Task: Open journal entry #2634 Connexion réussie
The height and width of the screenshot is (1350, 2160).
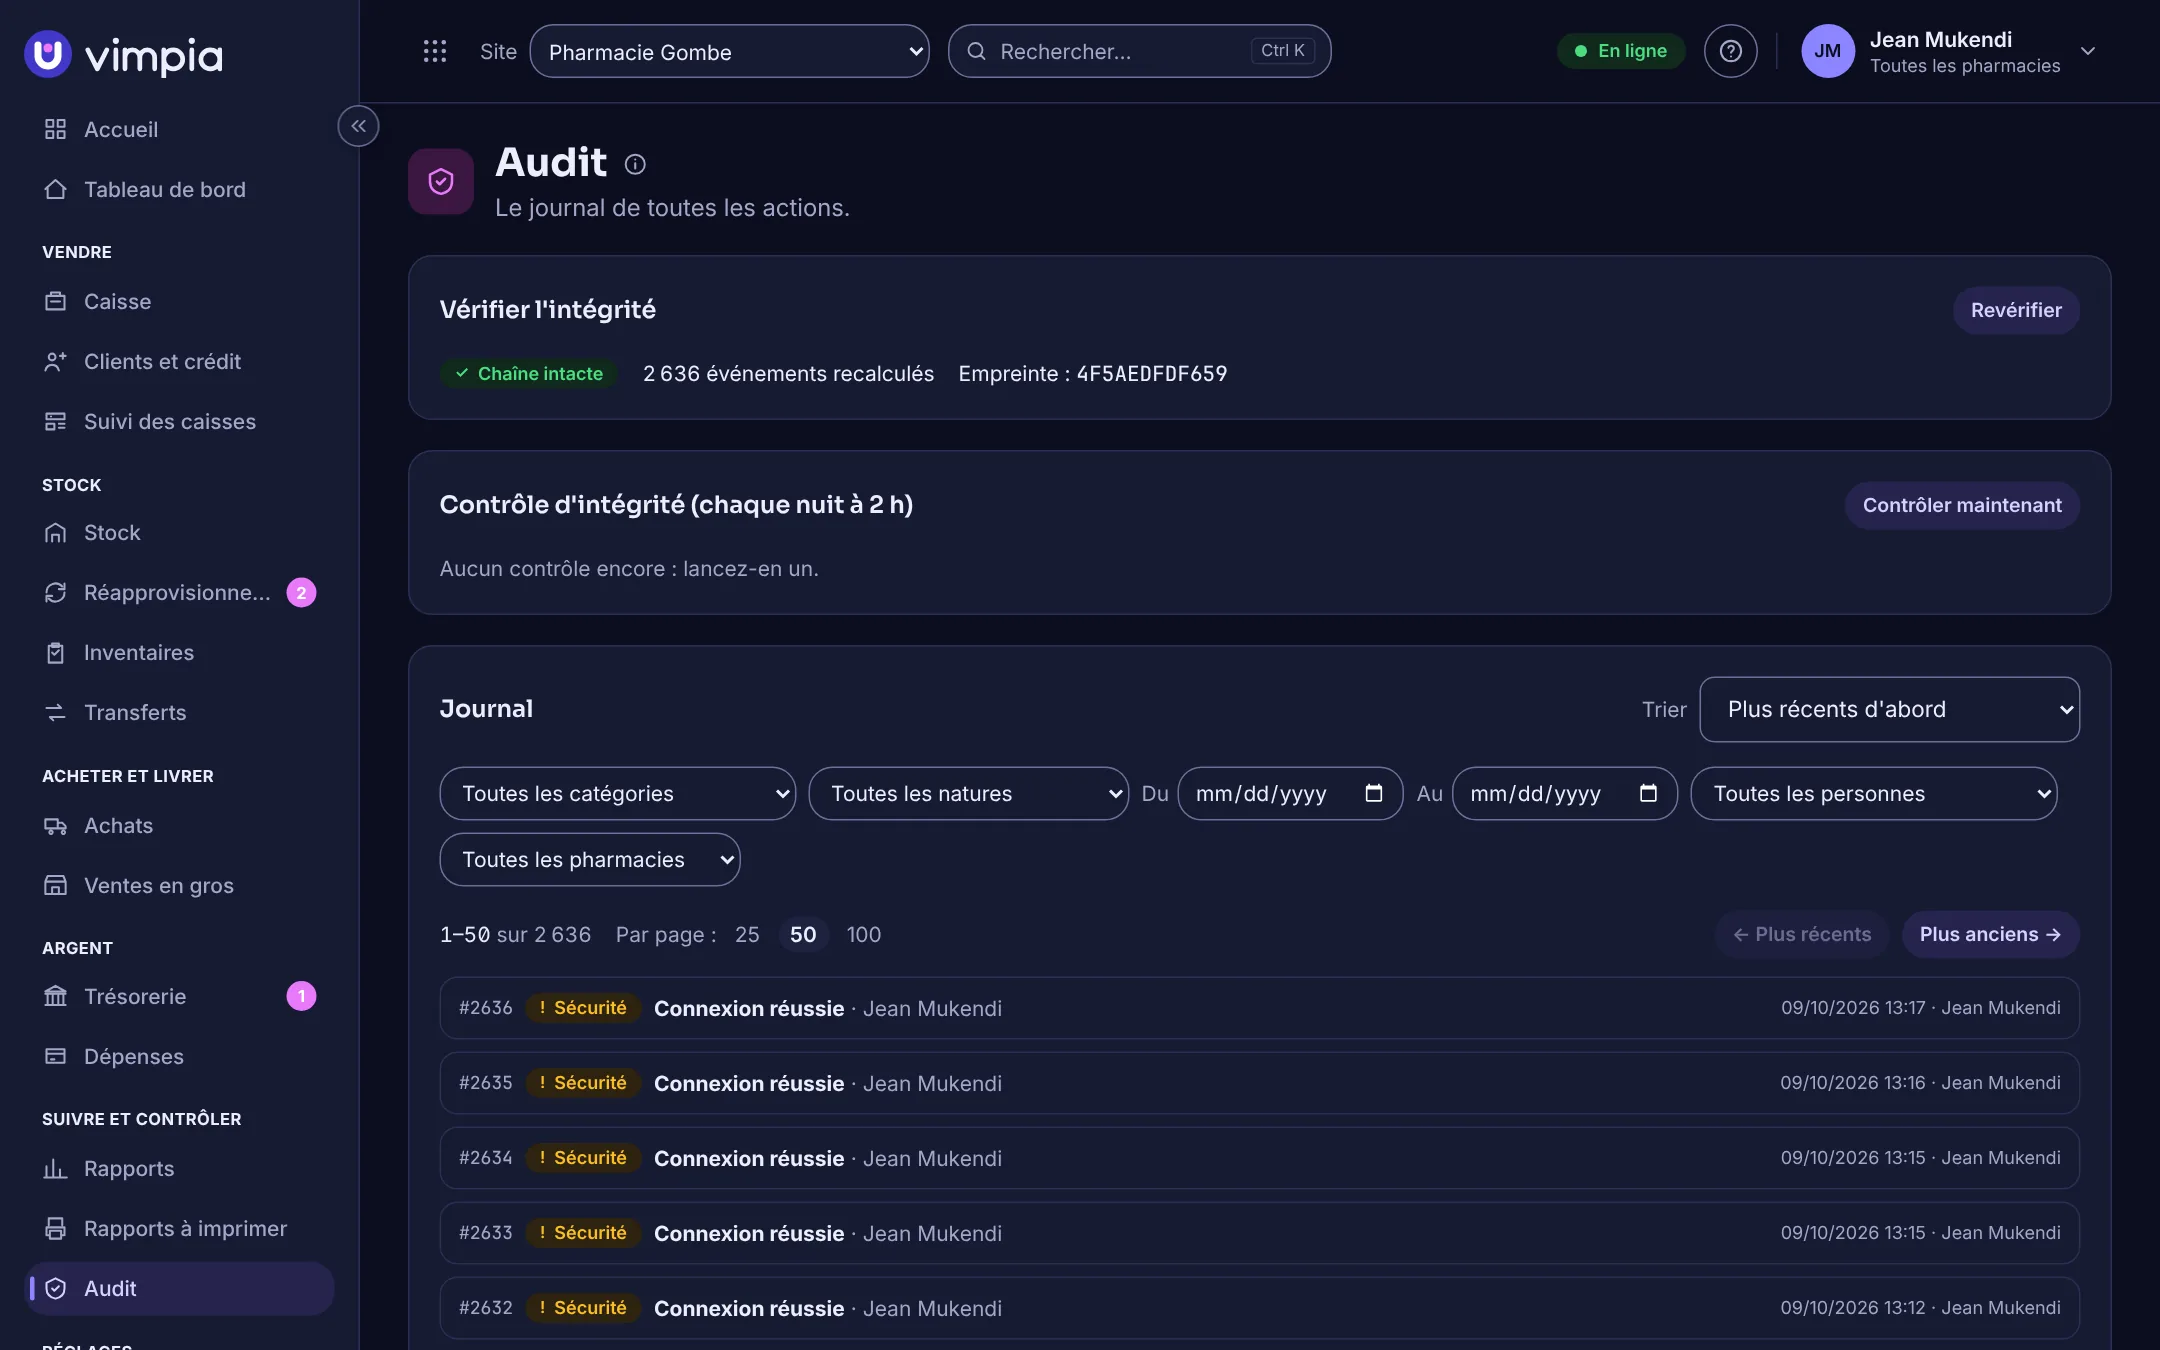Action: (x=1259, y=1158)
